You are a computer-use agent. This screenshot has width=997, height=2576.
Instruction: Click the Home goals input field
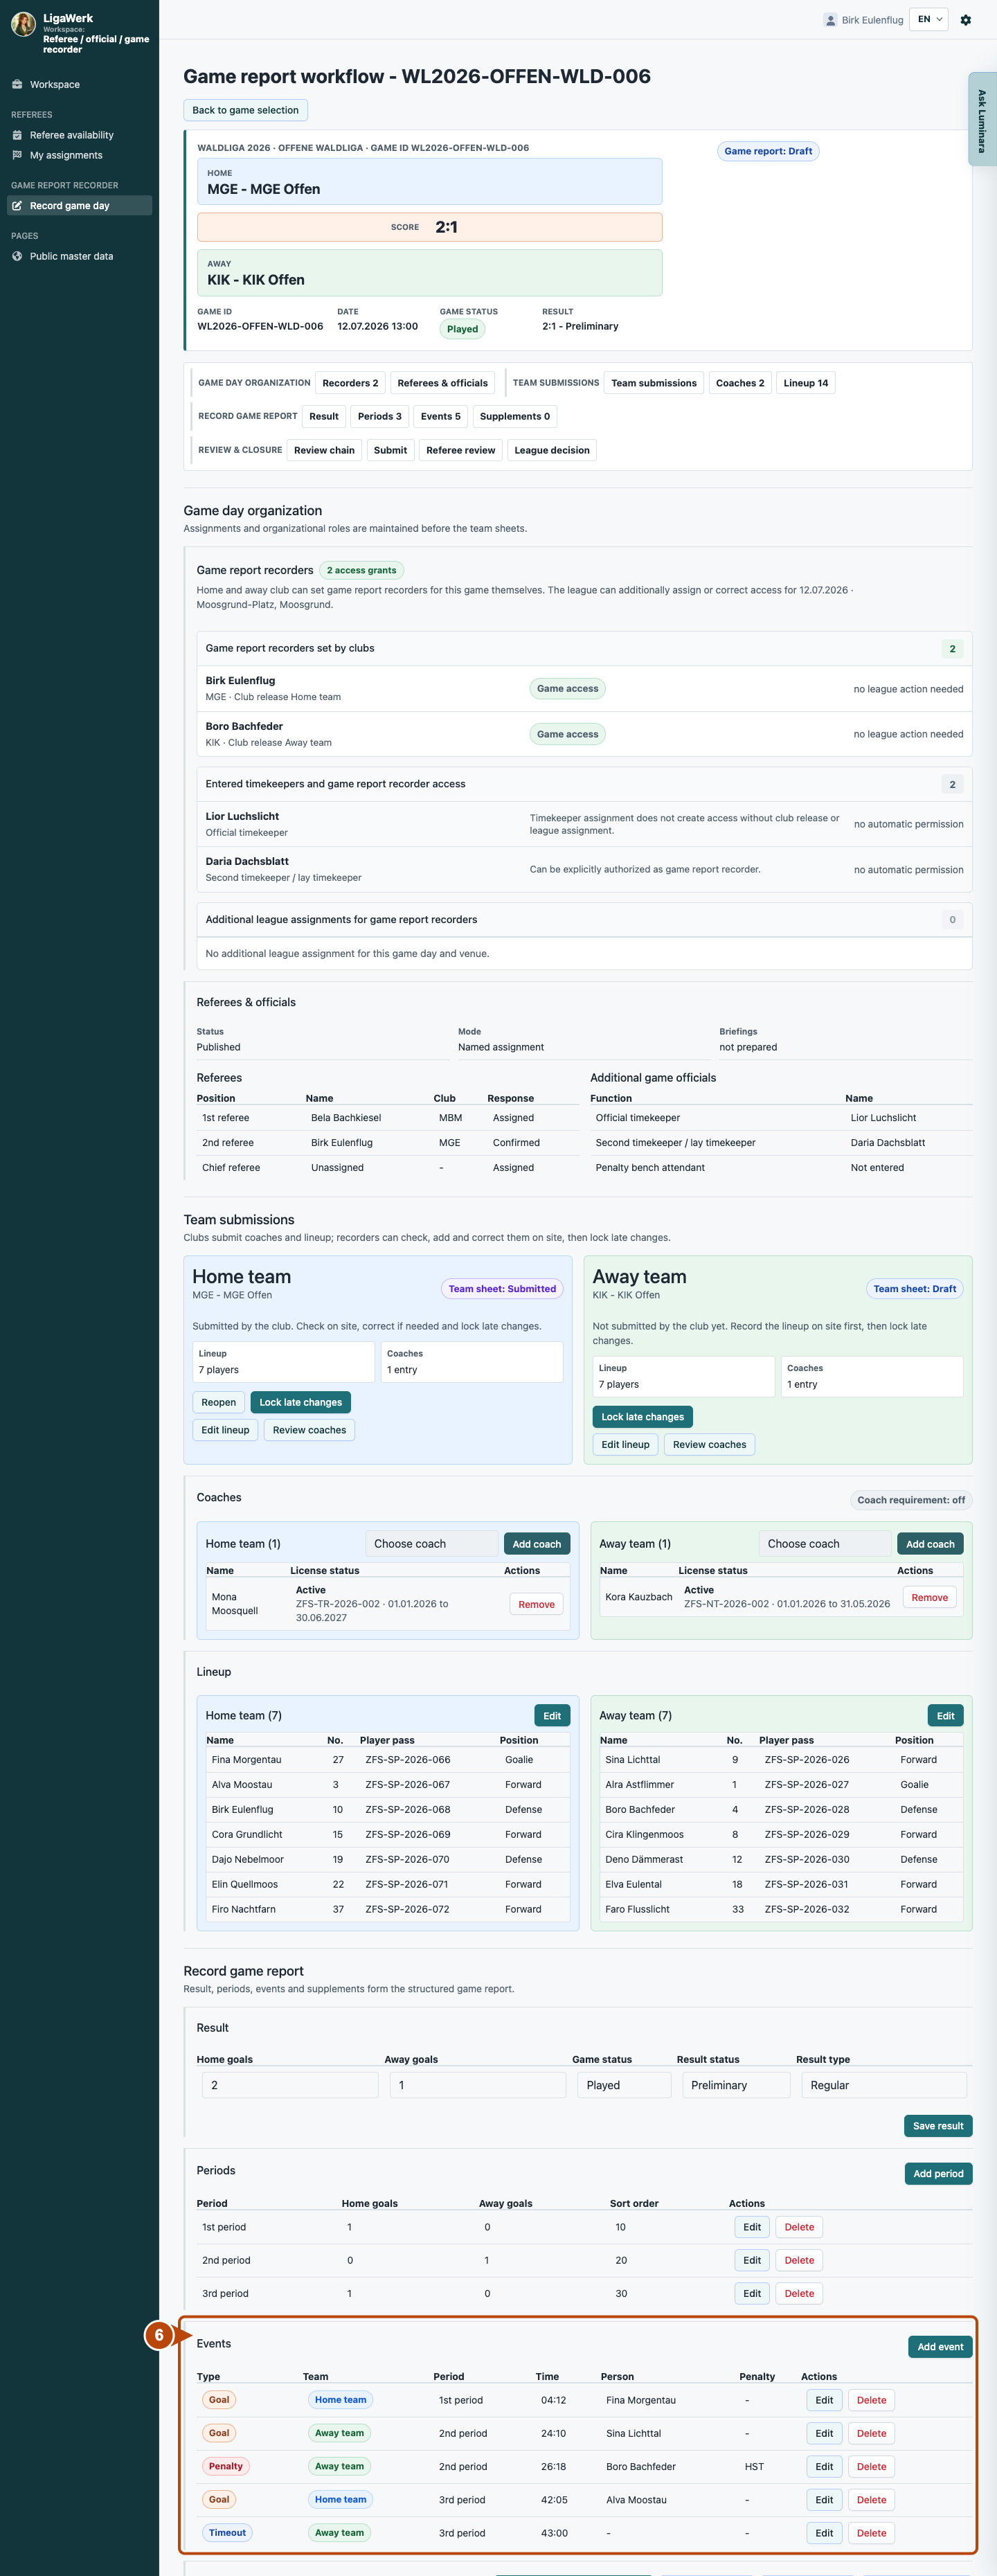point(290,2085)
